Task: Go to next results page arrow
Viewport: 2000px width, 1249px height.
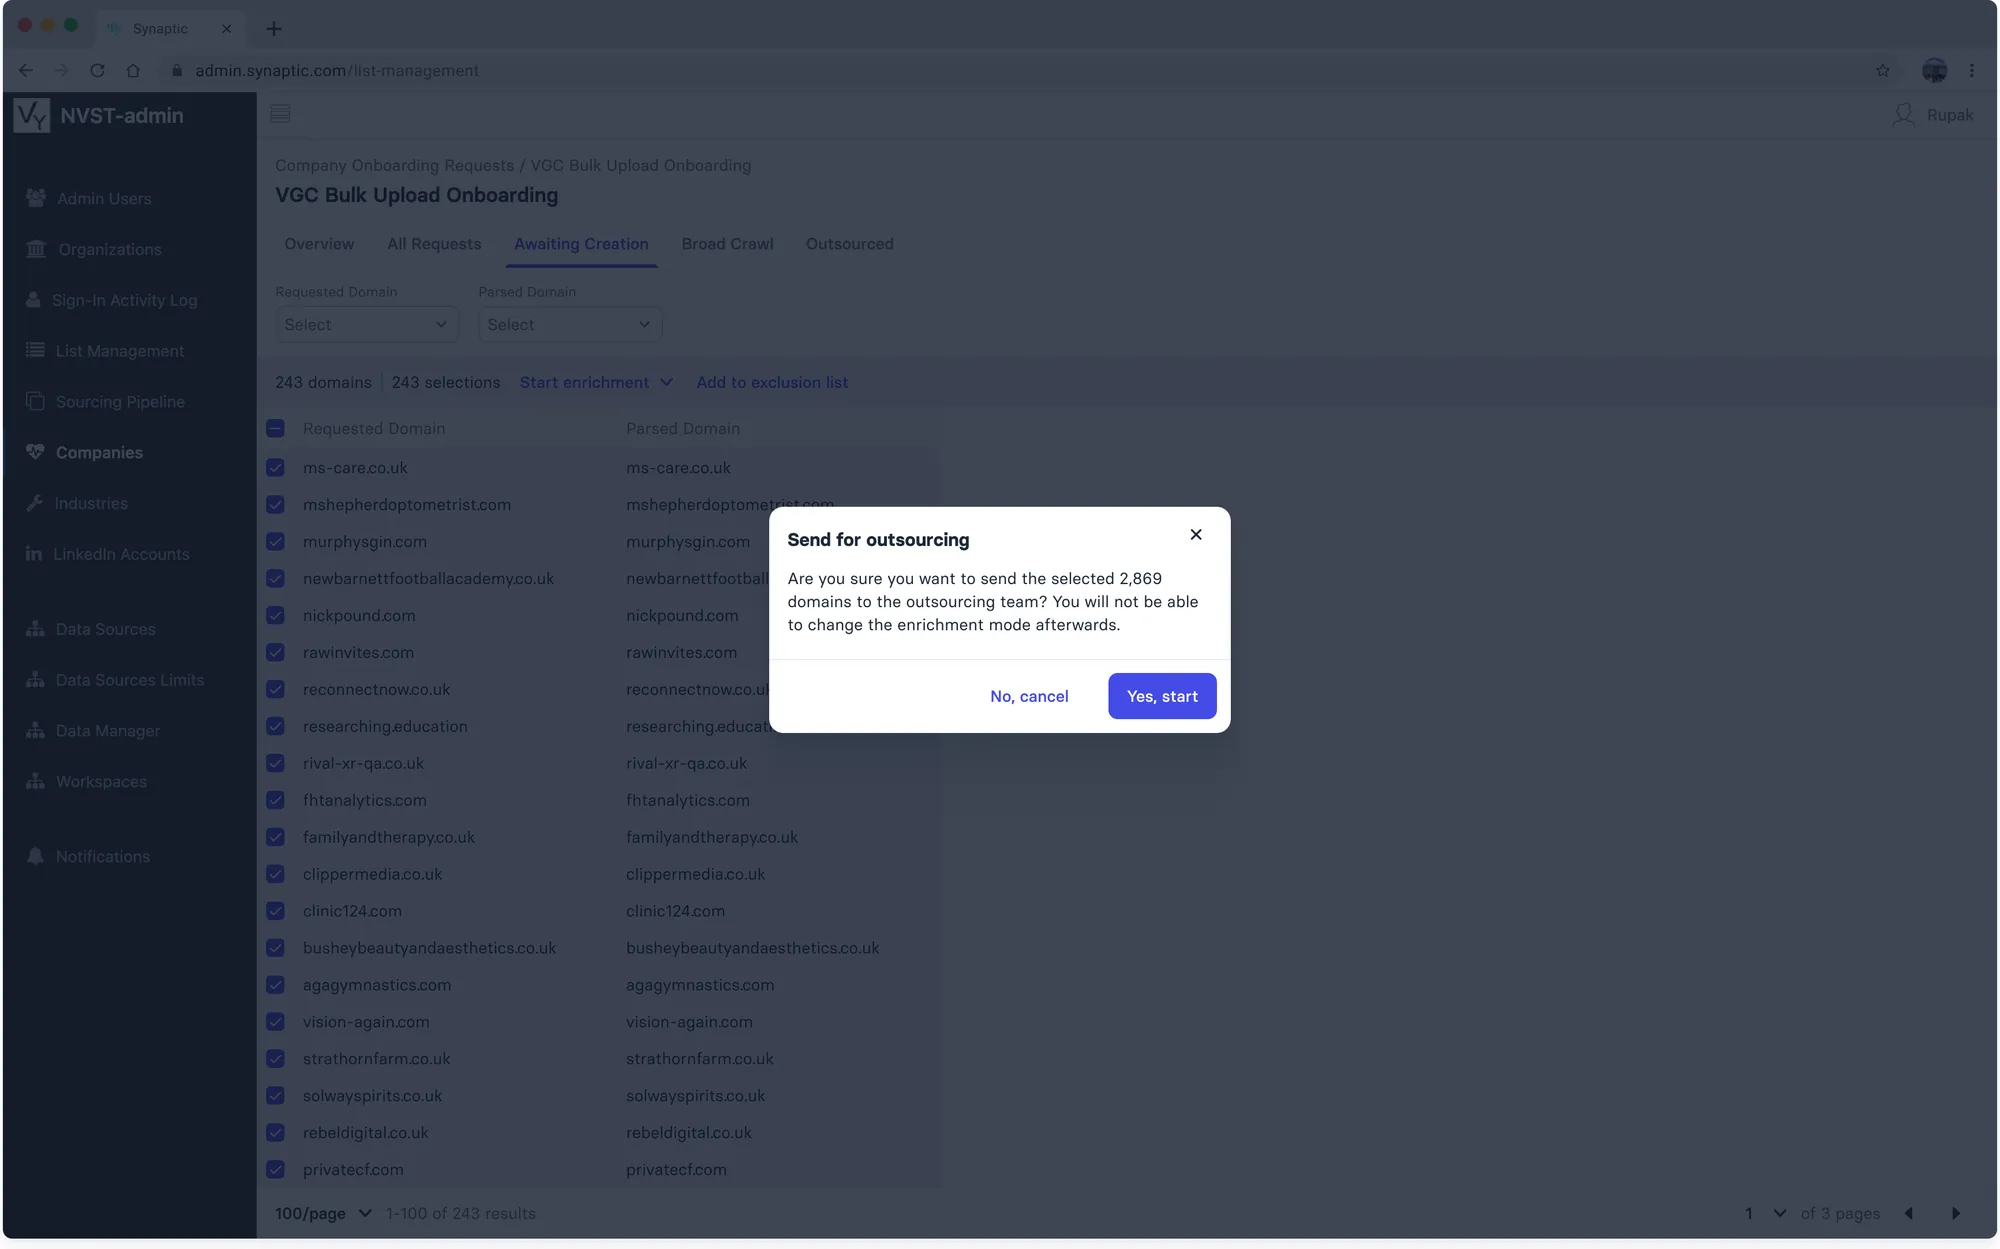Action: click(x=1956, y=1213)
